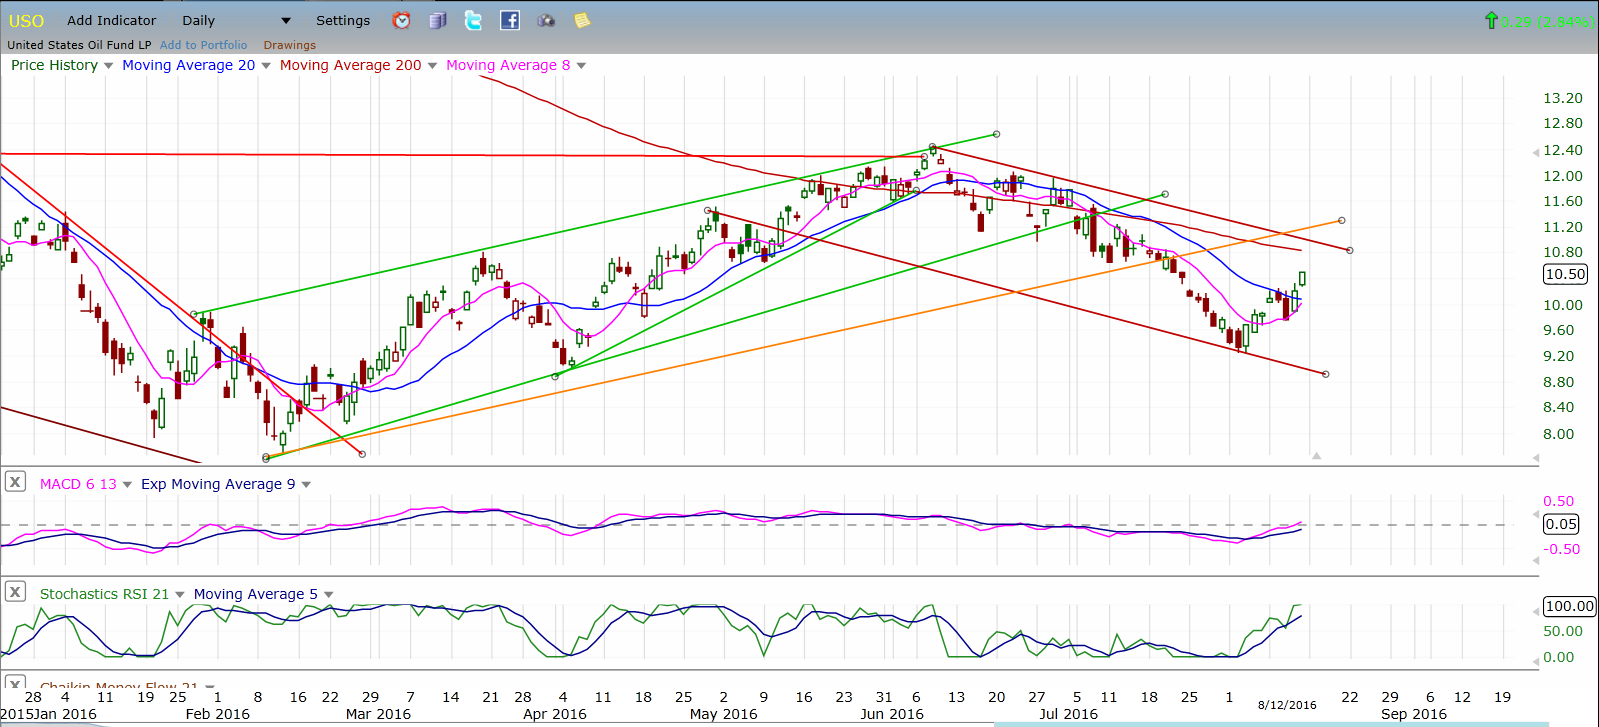Click the United States Oil Fund LP name

79,45
